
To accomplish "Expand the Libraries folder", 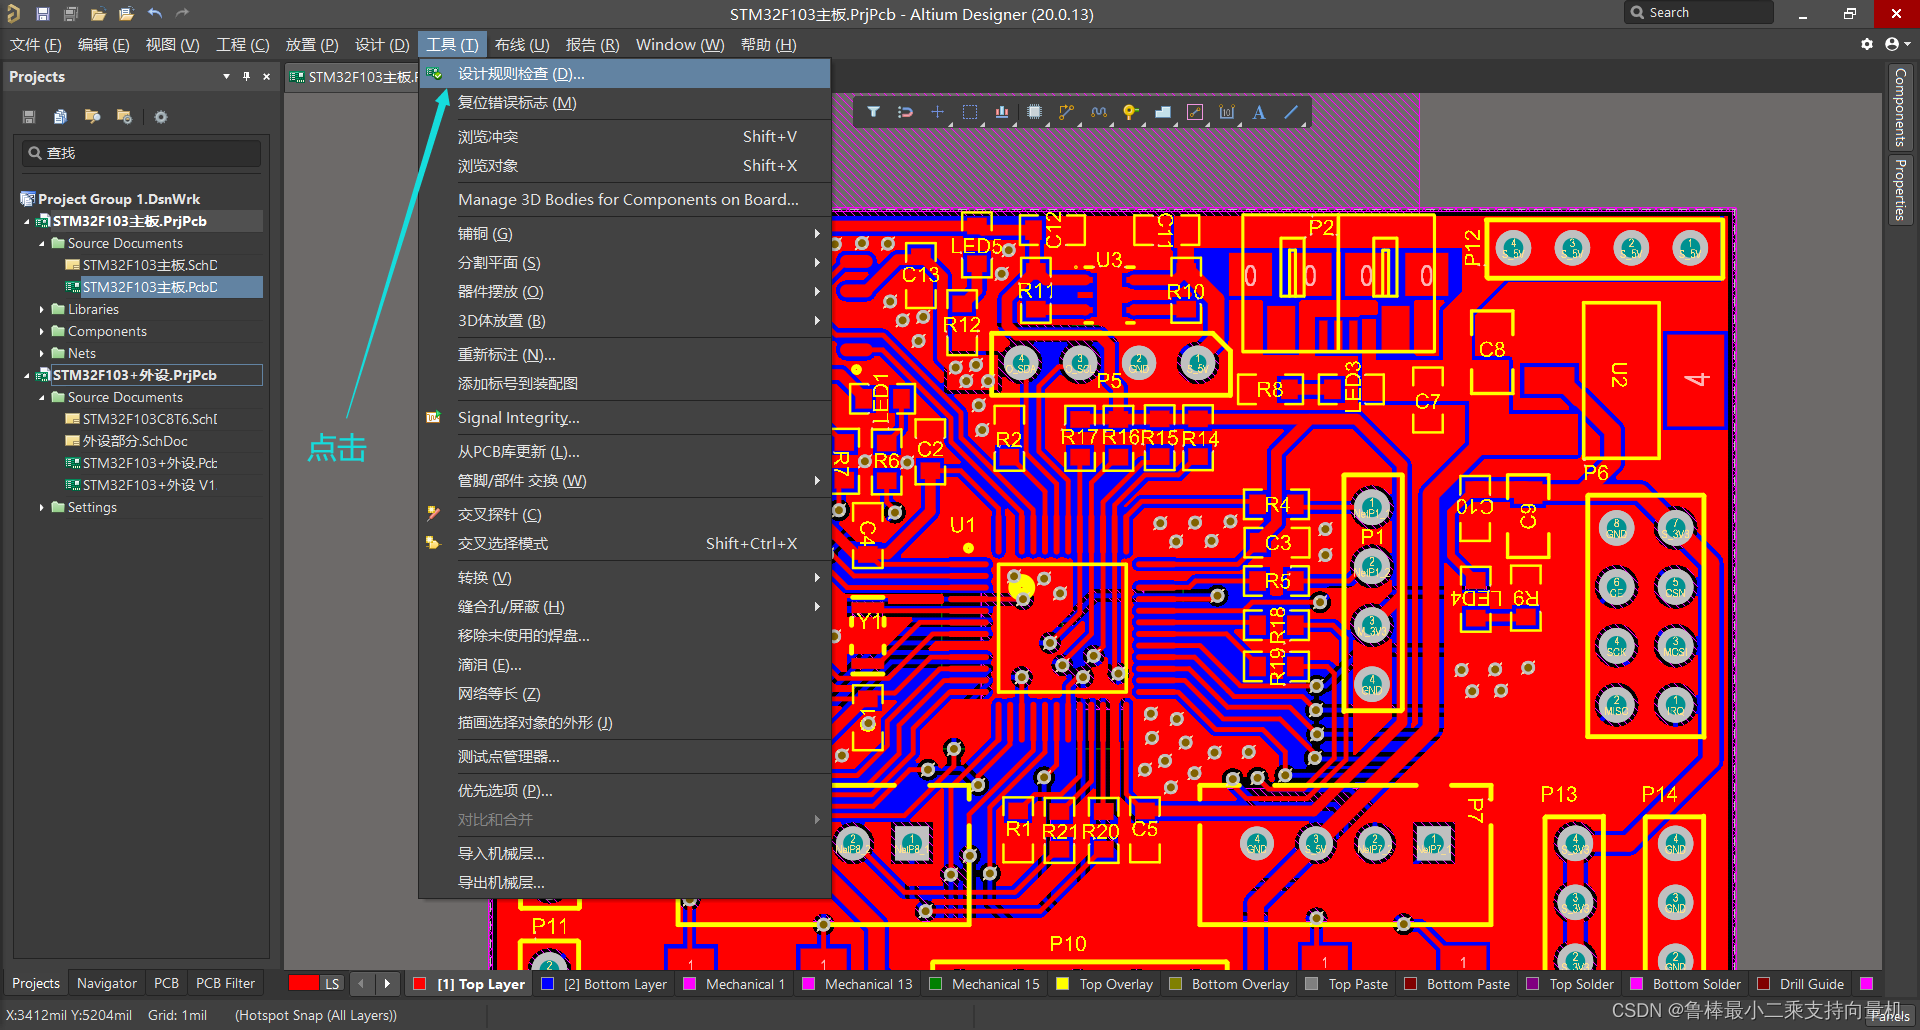I will (x=42, y=310).
